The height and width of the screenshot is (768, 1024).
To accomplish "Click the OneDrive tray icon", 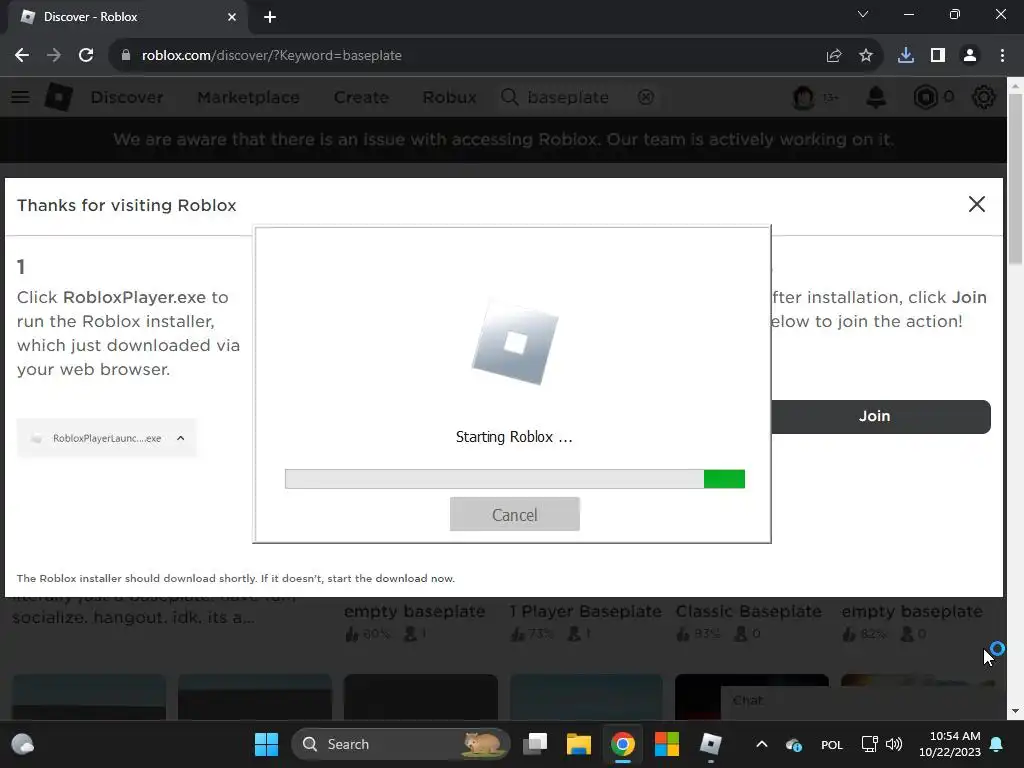I will [793, 745].
